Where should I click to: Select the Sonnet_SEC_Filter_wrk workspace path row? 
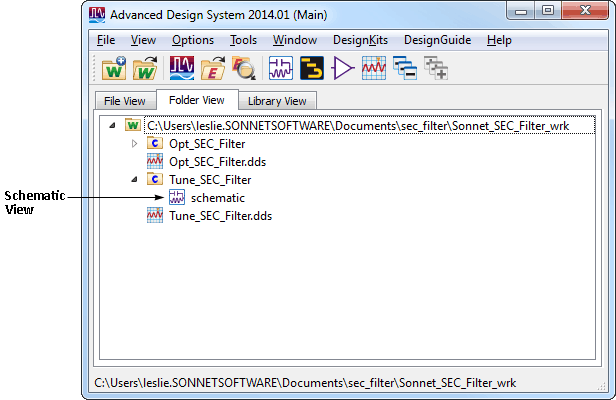point(369,126)
